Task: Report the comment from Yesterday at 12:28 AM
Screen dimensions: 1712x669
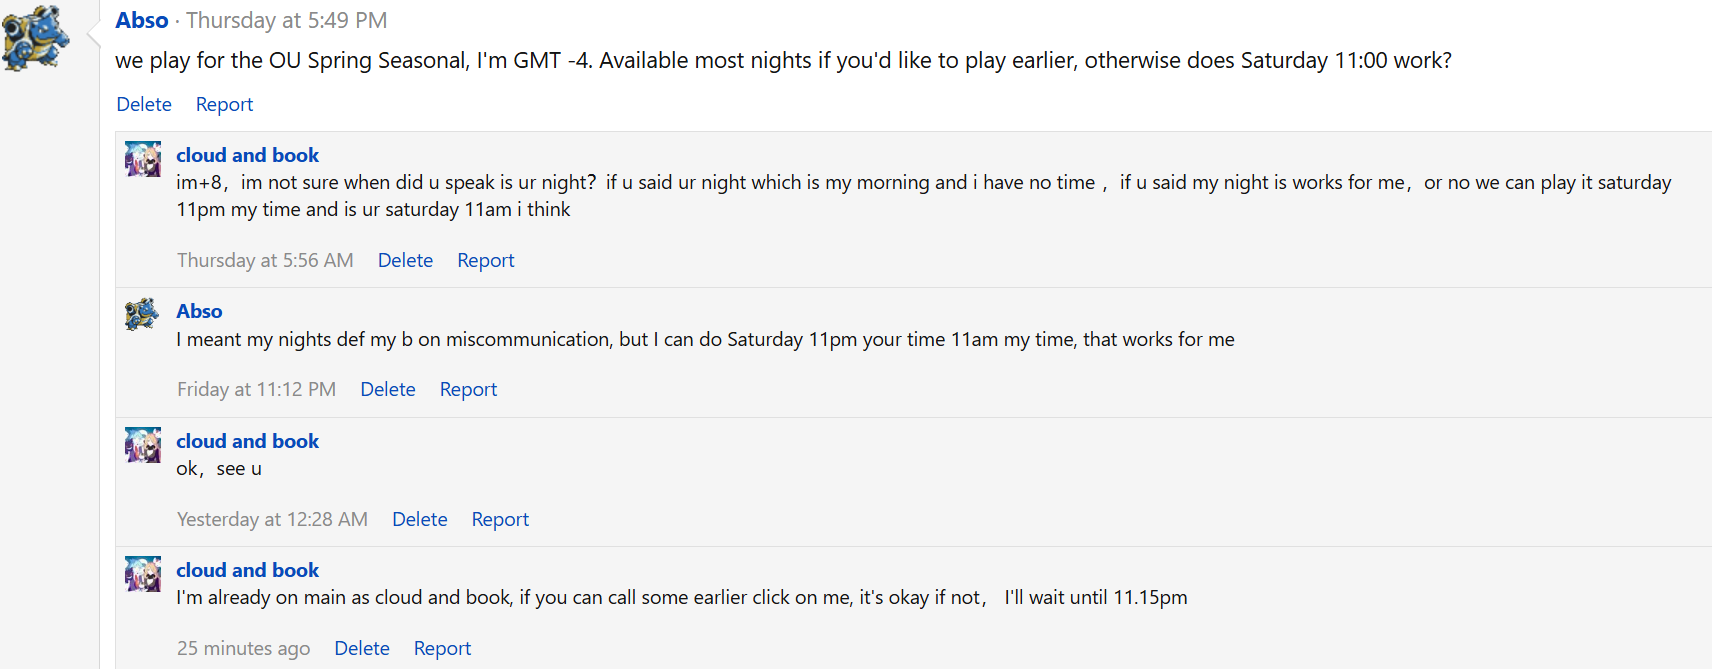Action: (500, 519)
